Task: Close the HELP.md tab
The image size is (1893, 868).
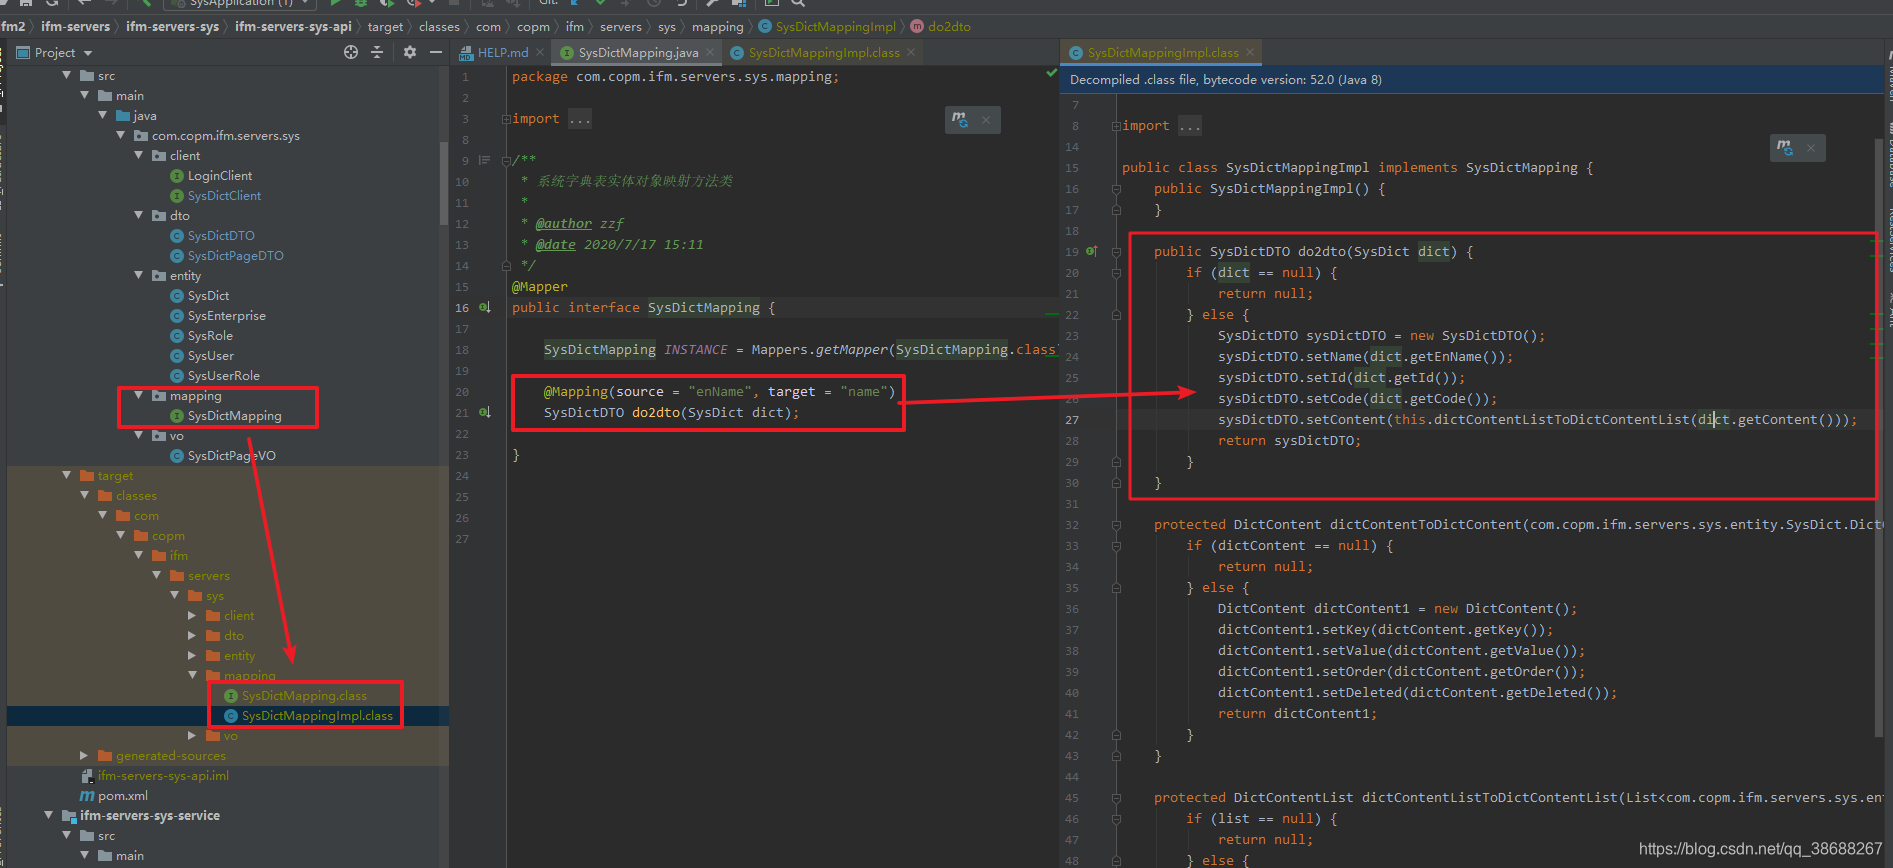Action: pos(540,52)
